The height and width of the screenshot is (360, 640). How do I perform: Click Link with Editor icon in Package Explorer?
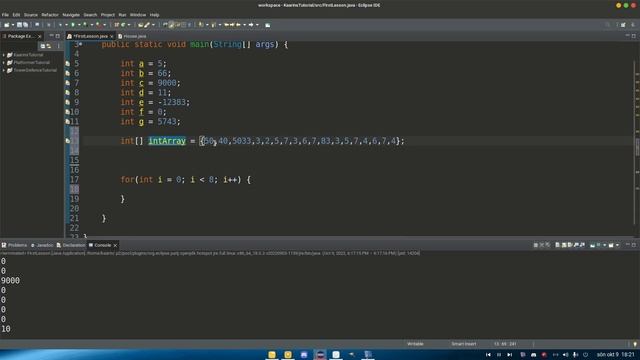(49, 46)
